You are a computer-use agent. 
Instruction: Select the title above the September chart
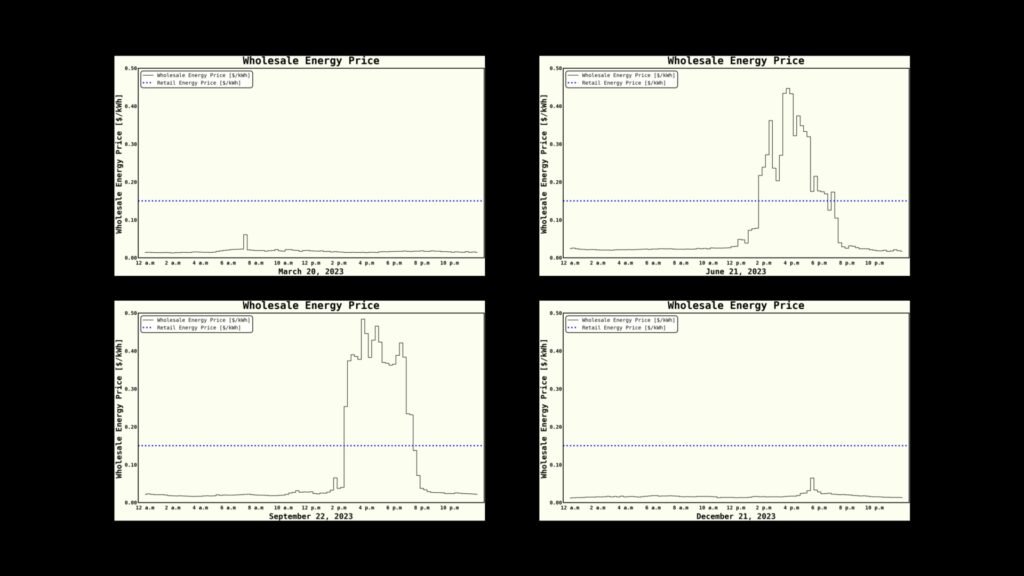(x=310, y=306)
